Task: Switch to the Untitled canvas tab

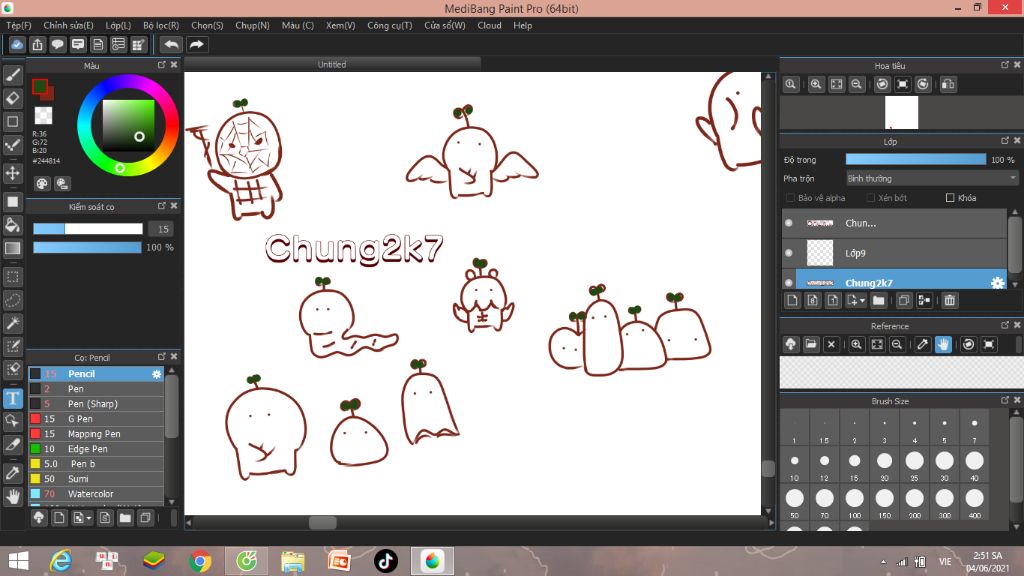Action: pyautogui.click(x=332, y=64)
